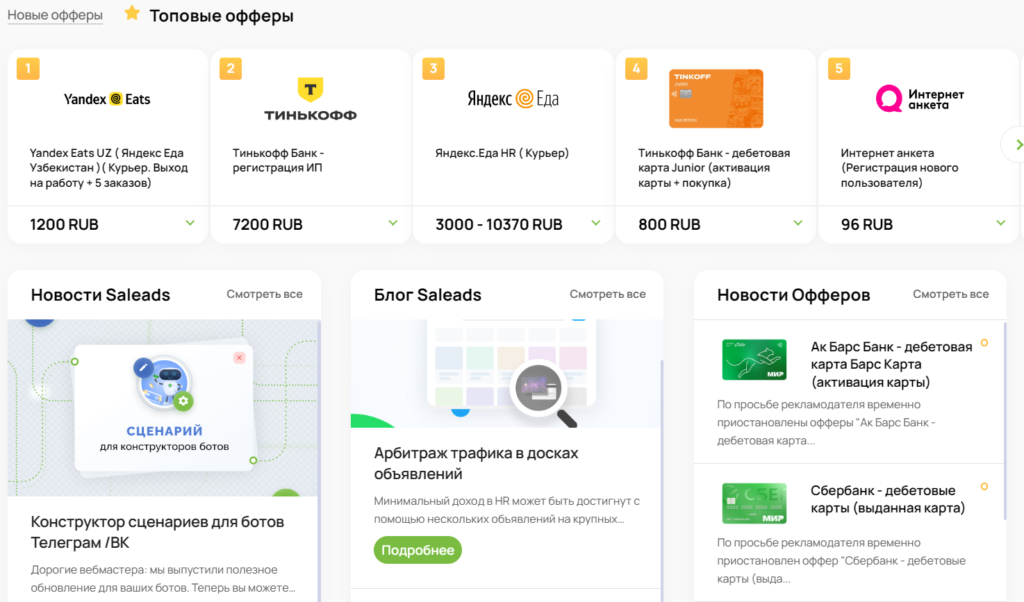View all Новости Saleads
This screenshot has width=1024, height=602.
click(264, 294)
